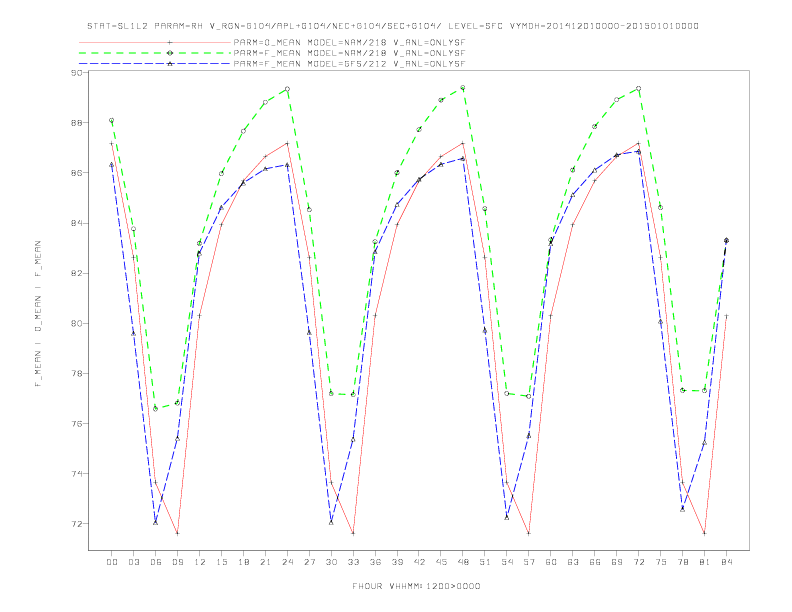This screenshot has width=792, height=612.
Task: Click x-axis tick label 63
Action: (573, 562)
